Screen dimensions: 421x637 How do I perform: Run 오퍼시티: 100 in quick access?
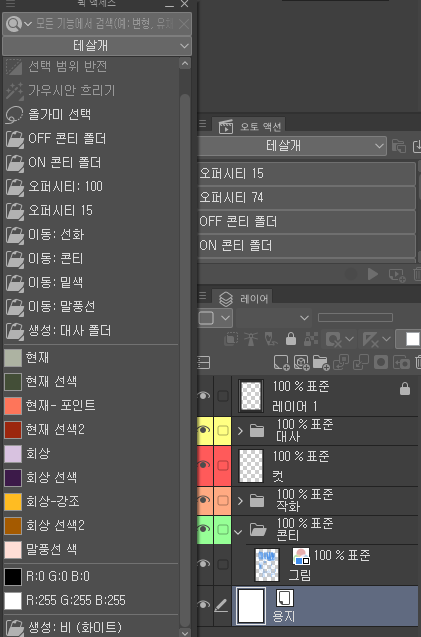(x=91, y=187)
